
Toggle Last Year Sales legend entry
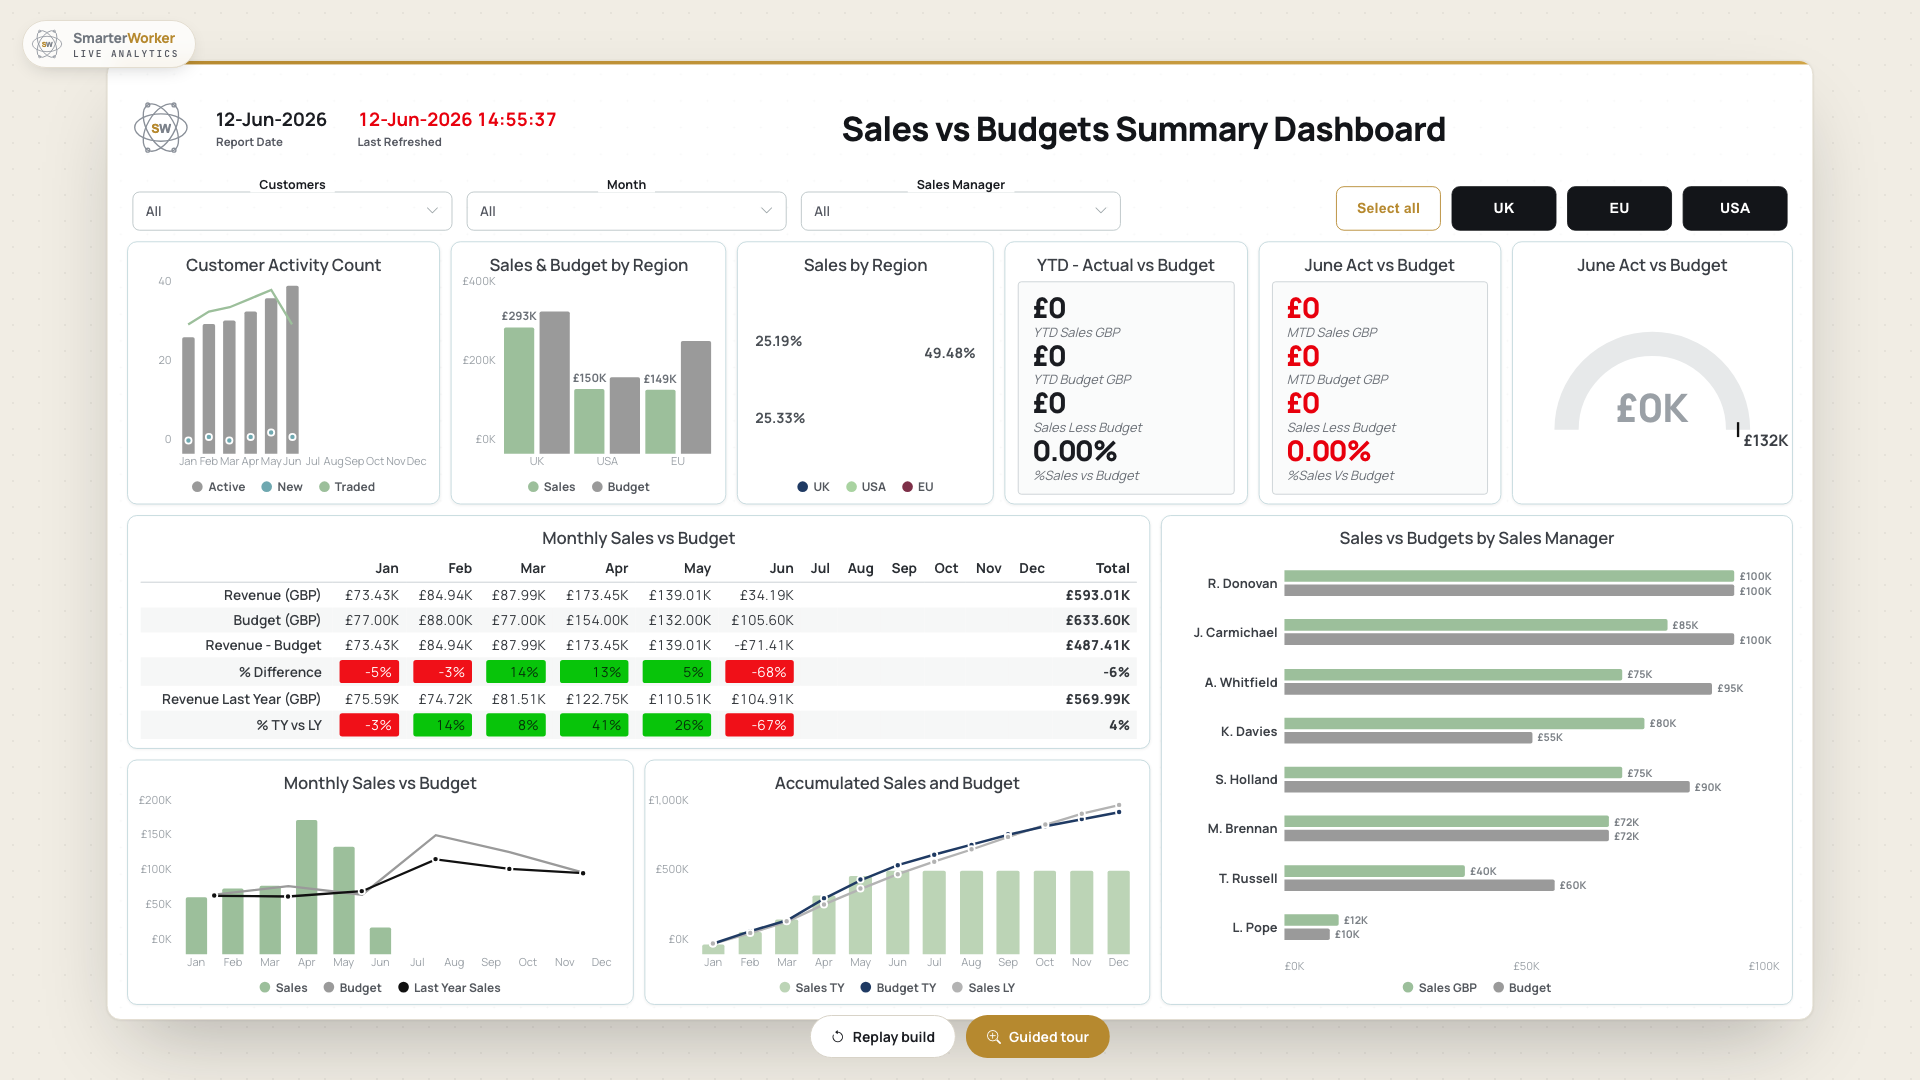click(449, 988)
